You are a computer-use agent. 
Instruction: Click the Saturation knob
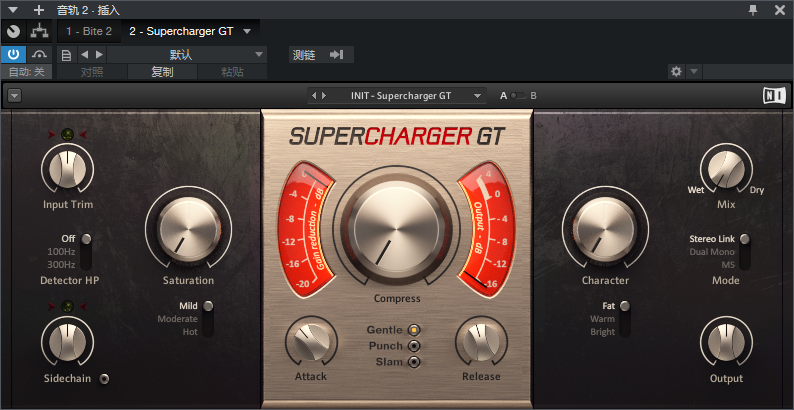coord(188,228)
